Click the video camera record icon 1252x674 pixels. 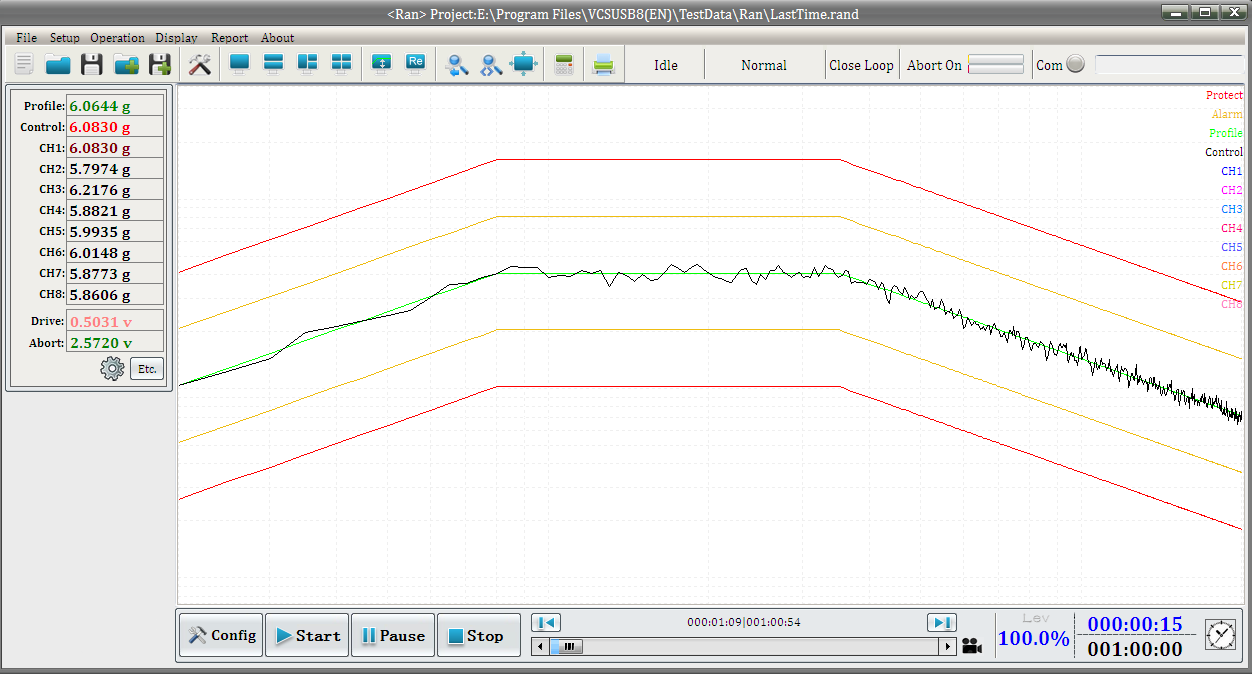click(972, 646)
